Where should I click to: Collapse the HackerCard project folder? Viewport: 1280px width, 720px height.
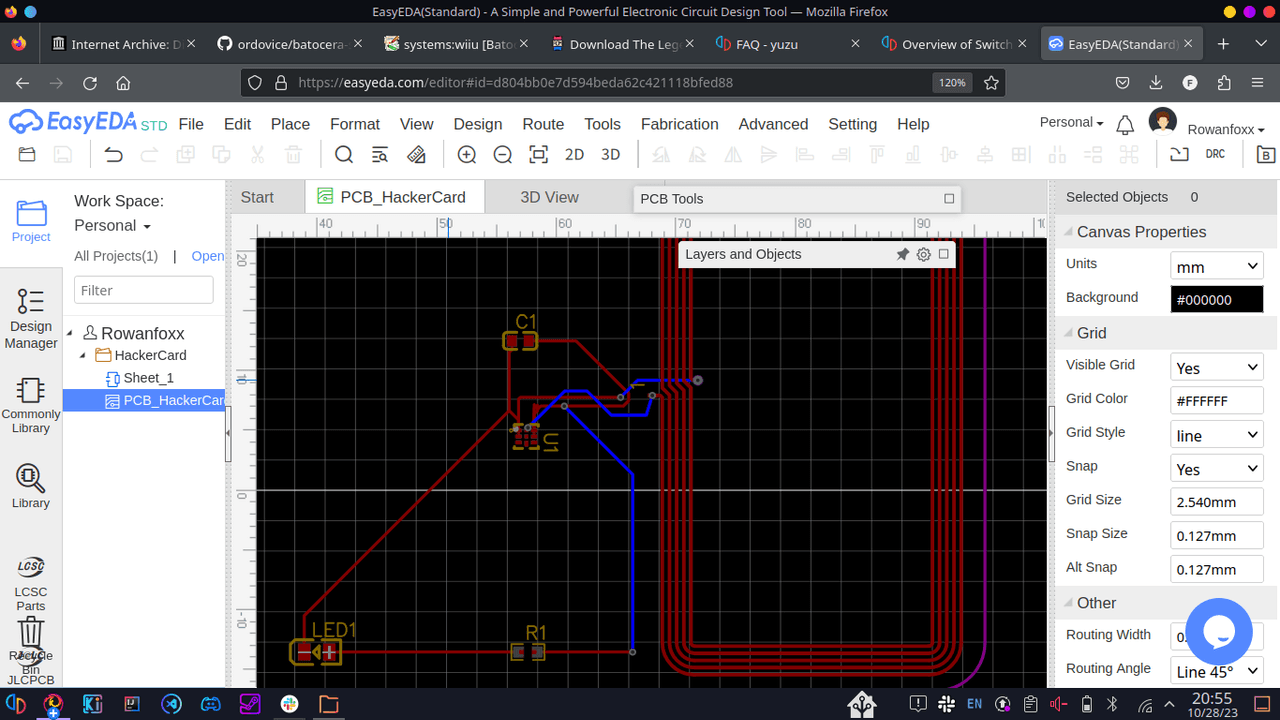[83, 356]
